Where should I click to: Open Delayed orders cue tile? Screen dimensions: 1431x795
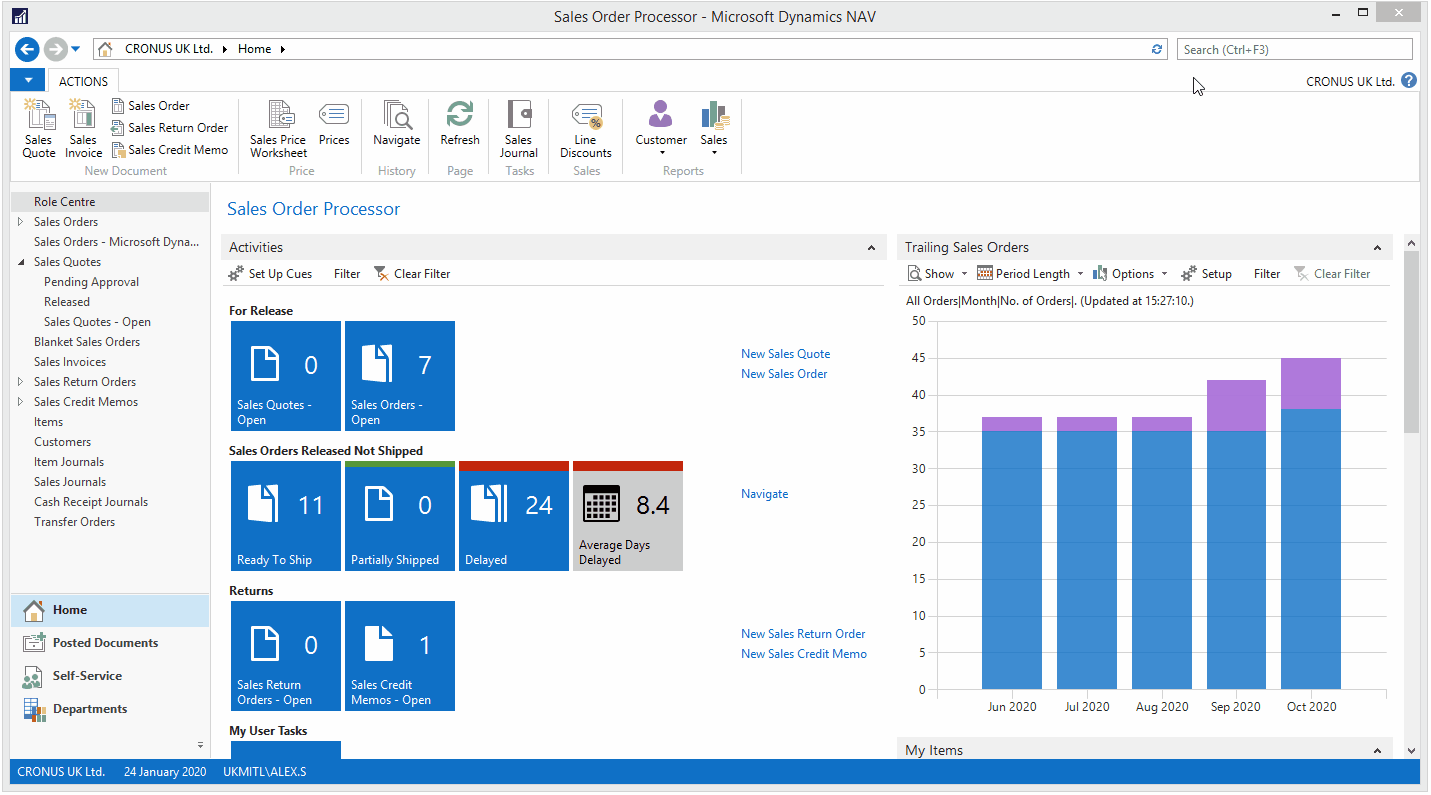click(x=514, y=516)
